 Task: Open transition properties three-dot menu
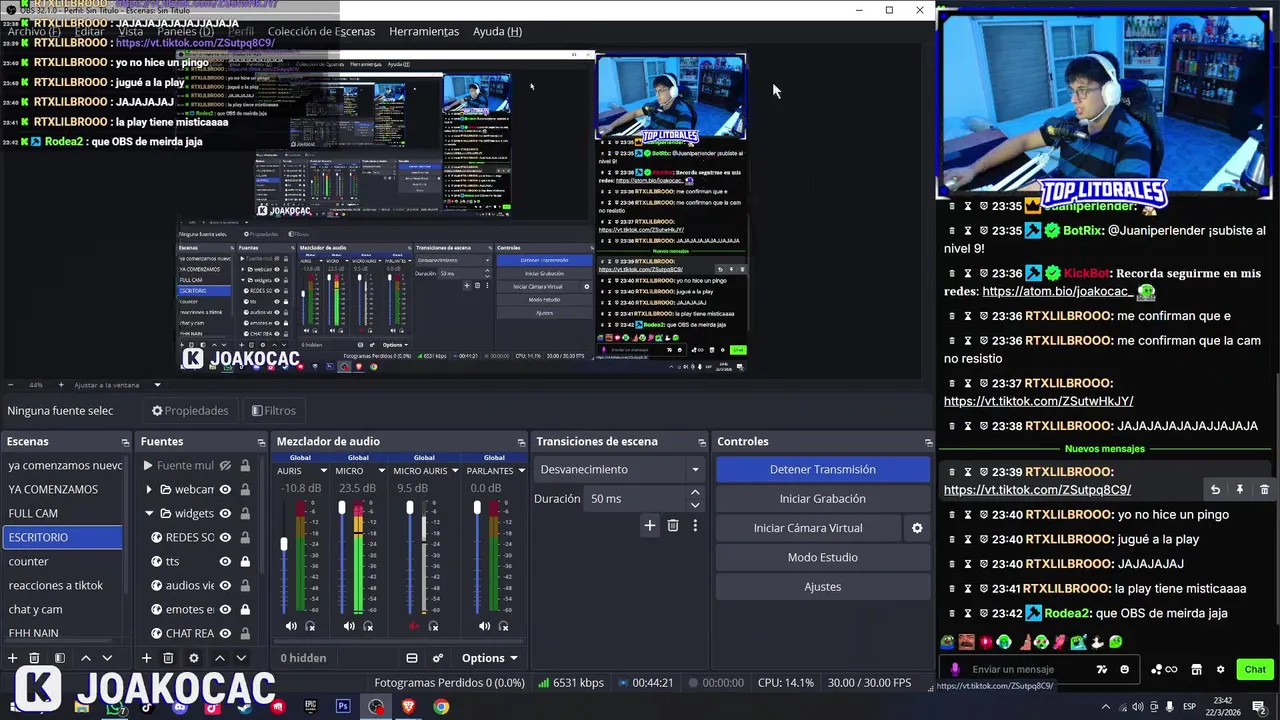[x=695, y=525]
